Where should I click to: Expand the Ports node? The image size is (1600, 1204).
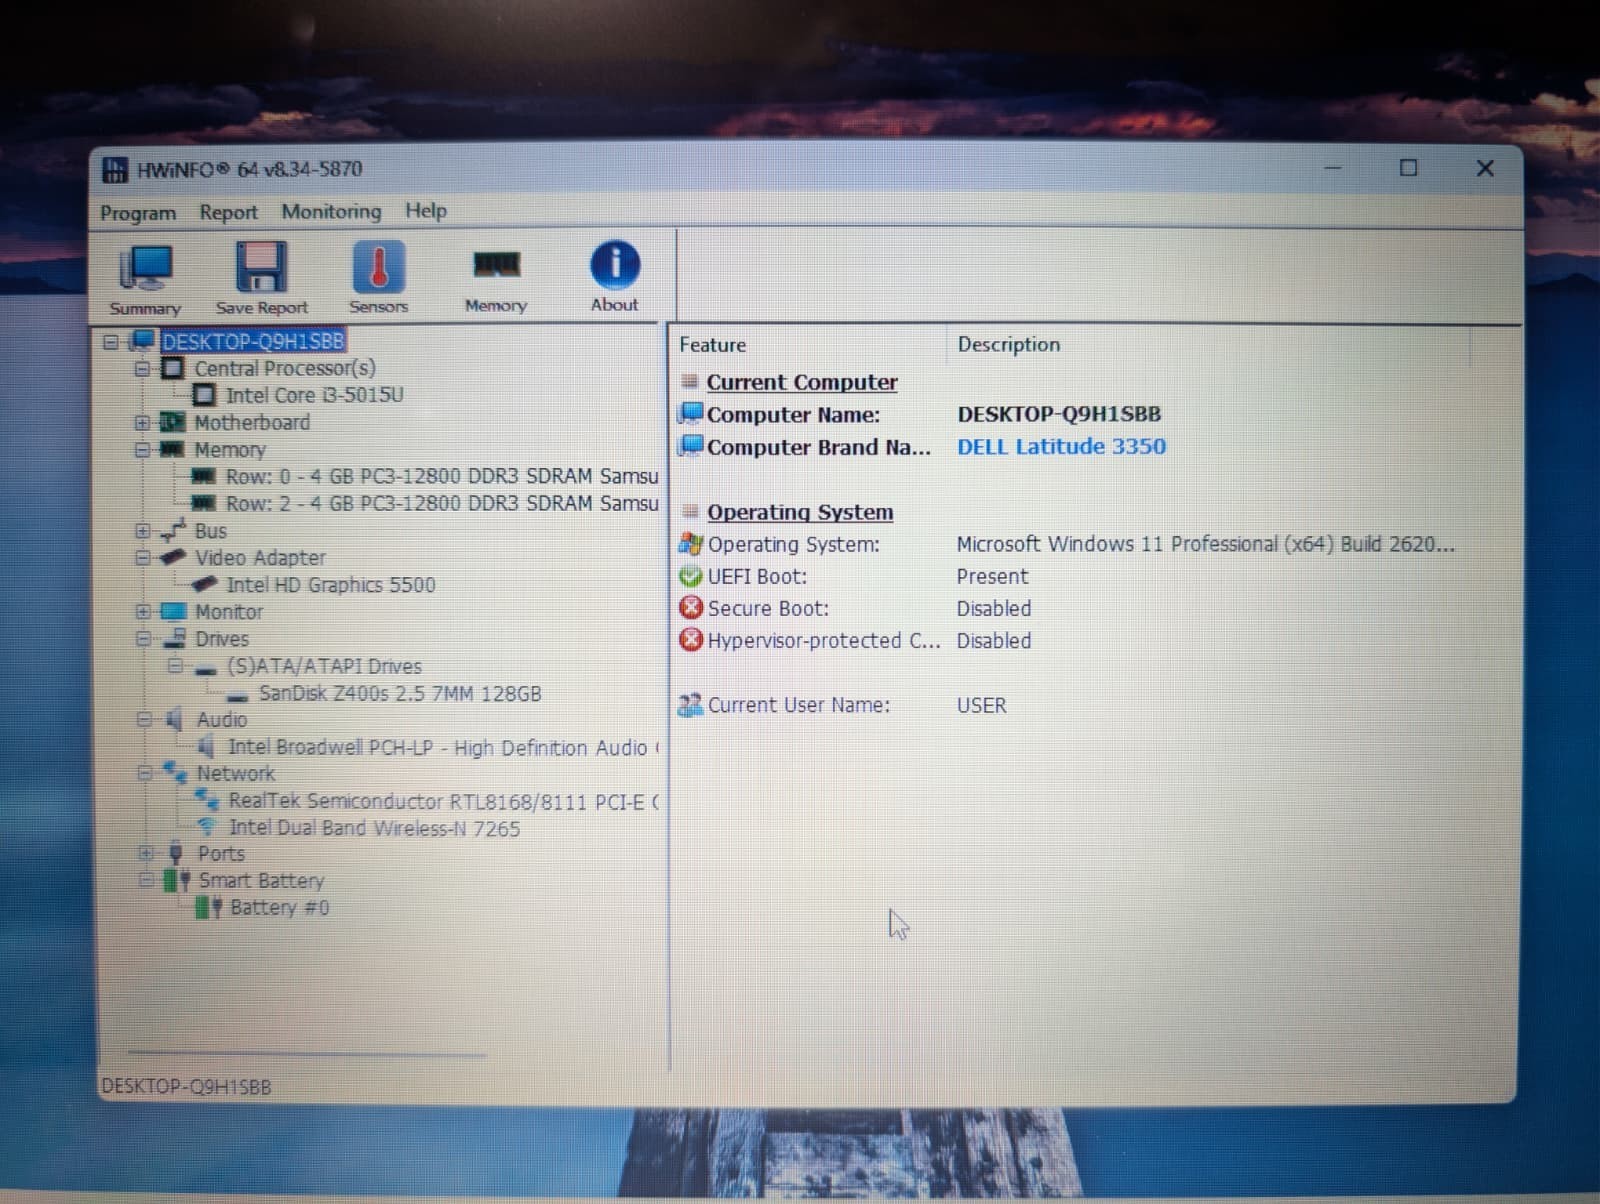[x=144, y=854]
